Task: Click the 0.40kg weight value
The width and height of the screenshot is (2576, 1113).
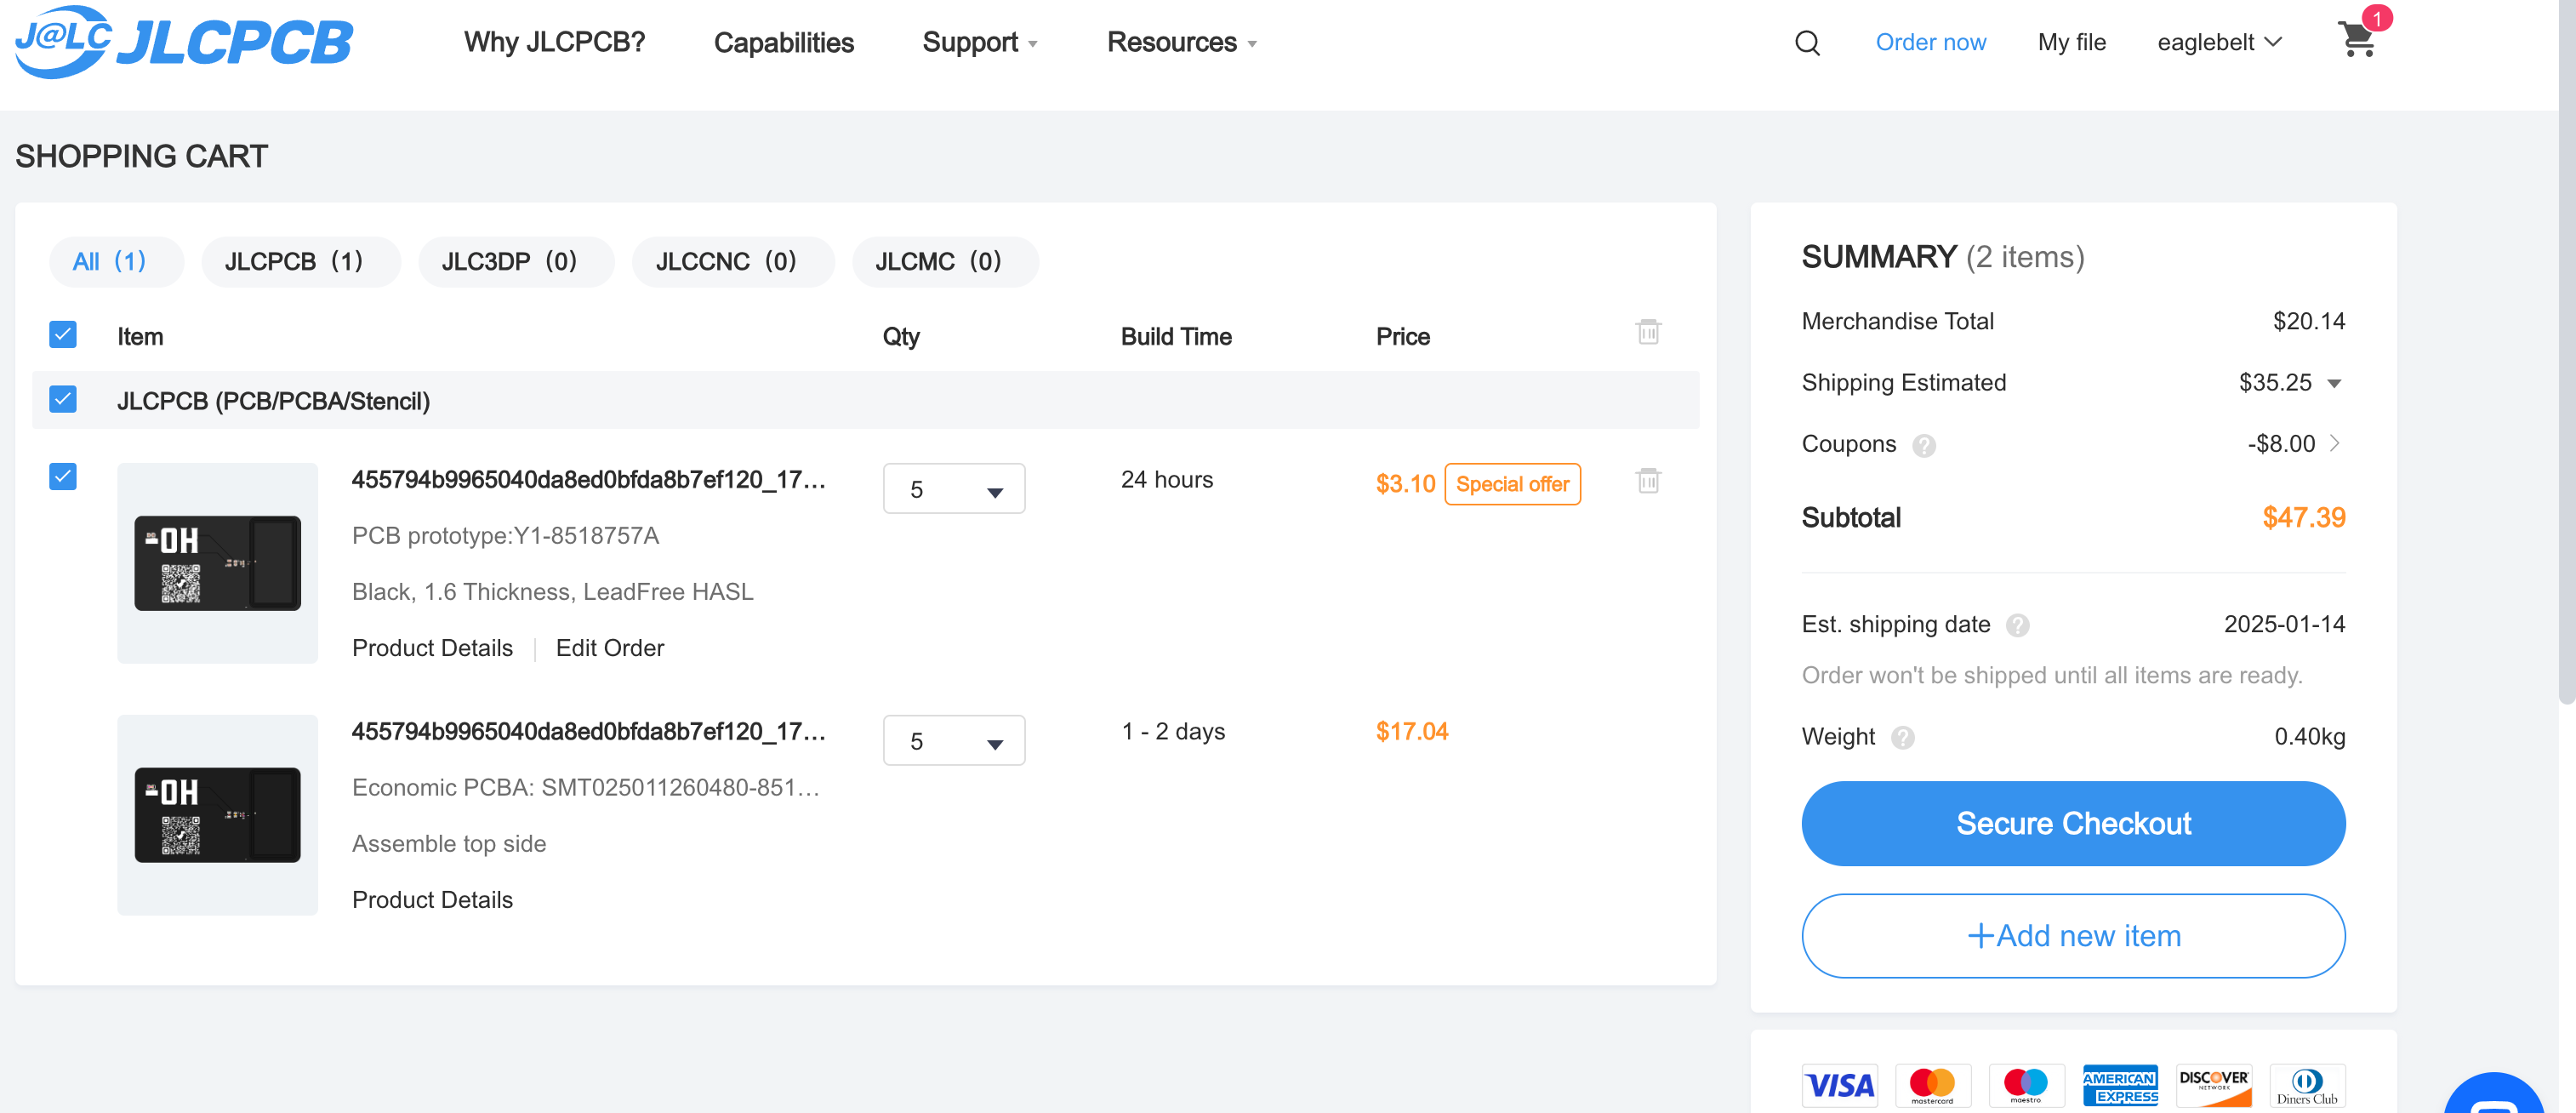Action: [x=2309, y=738]
